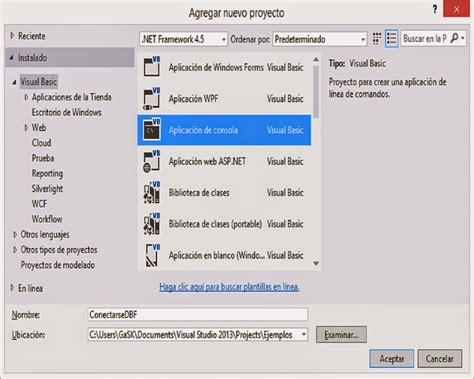
Task: Select the Prueba category
Action: 43,158
